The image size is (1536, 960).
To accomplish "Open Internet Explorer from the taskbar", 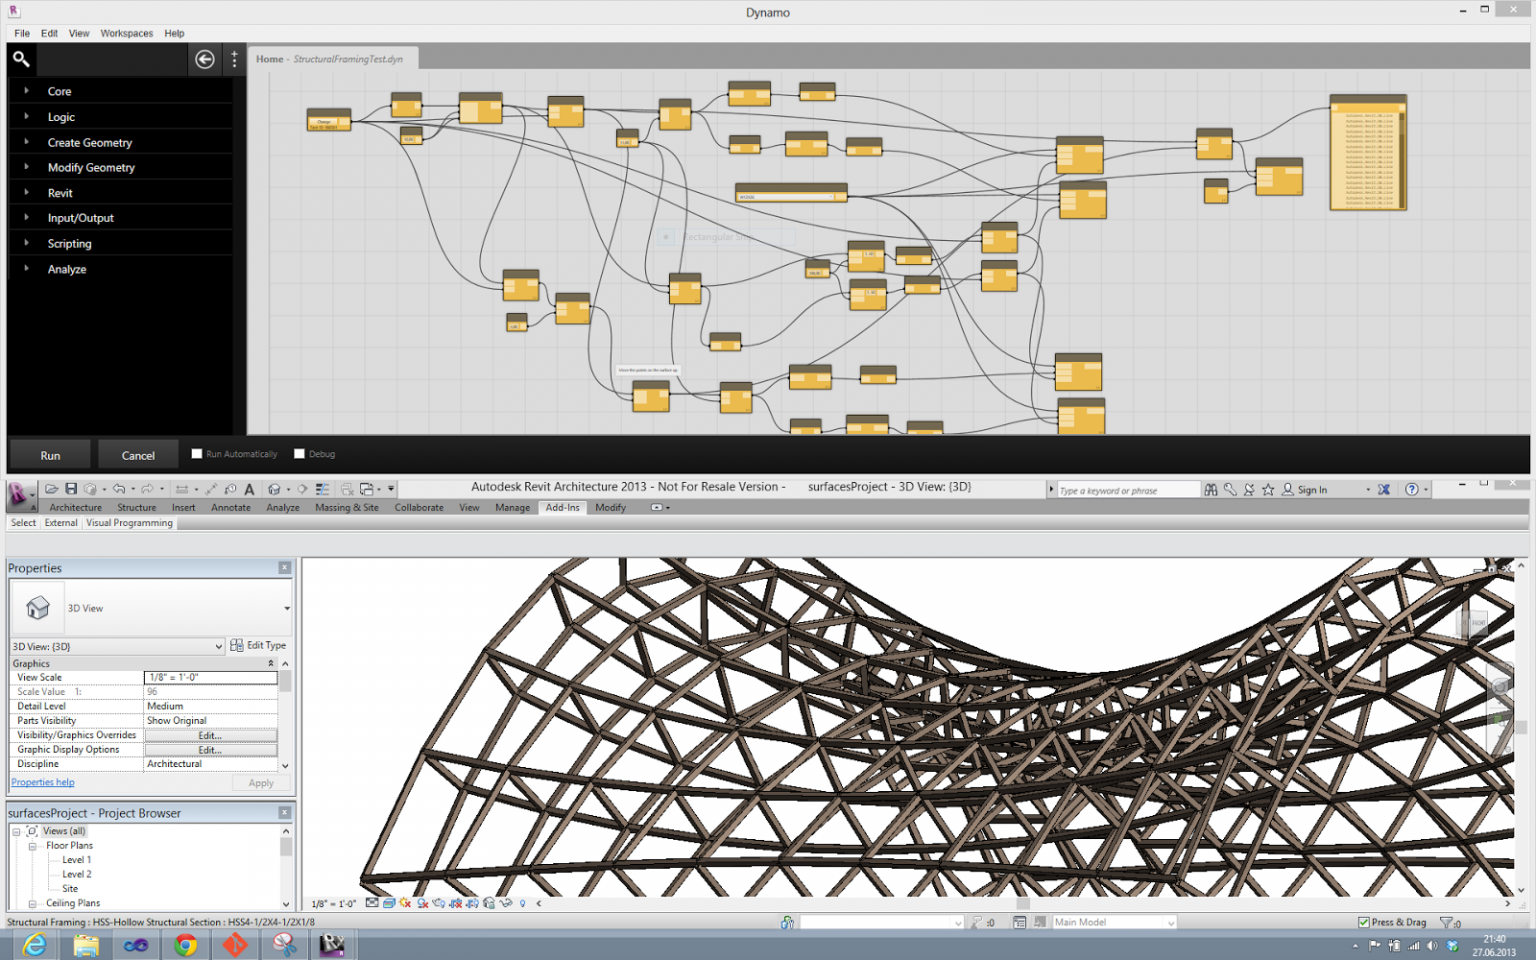I will pyautogui.click(x=34, y=945).
